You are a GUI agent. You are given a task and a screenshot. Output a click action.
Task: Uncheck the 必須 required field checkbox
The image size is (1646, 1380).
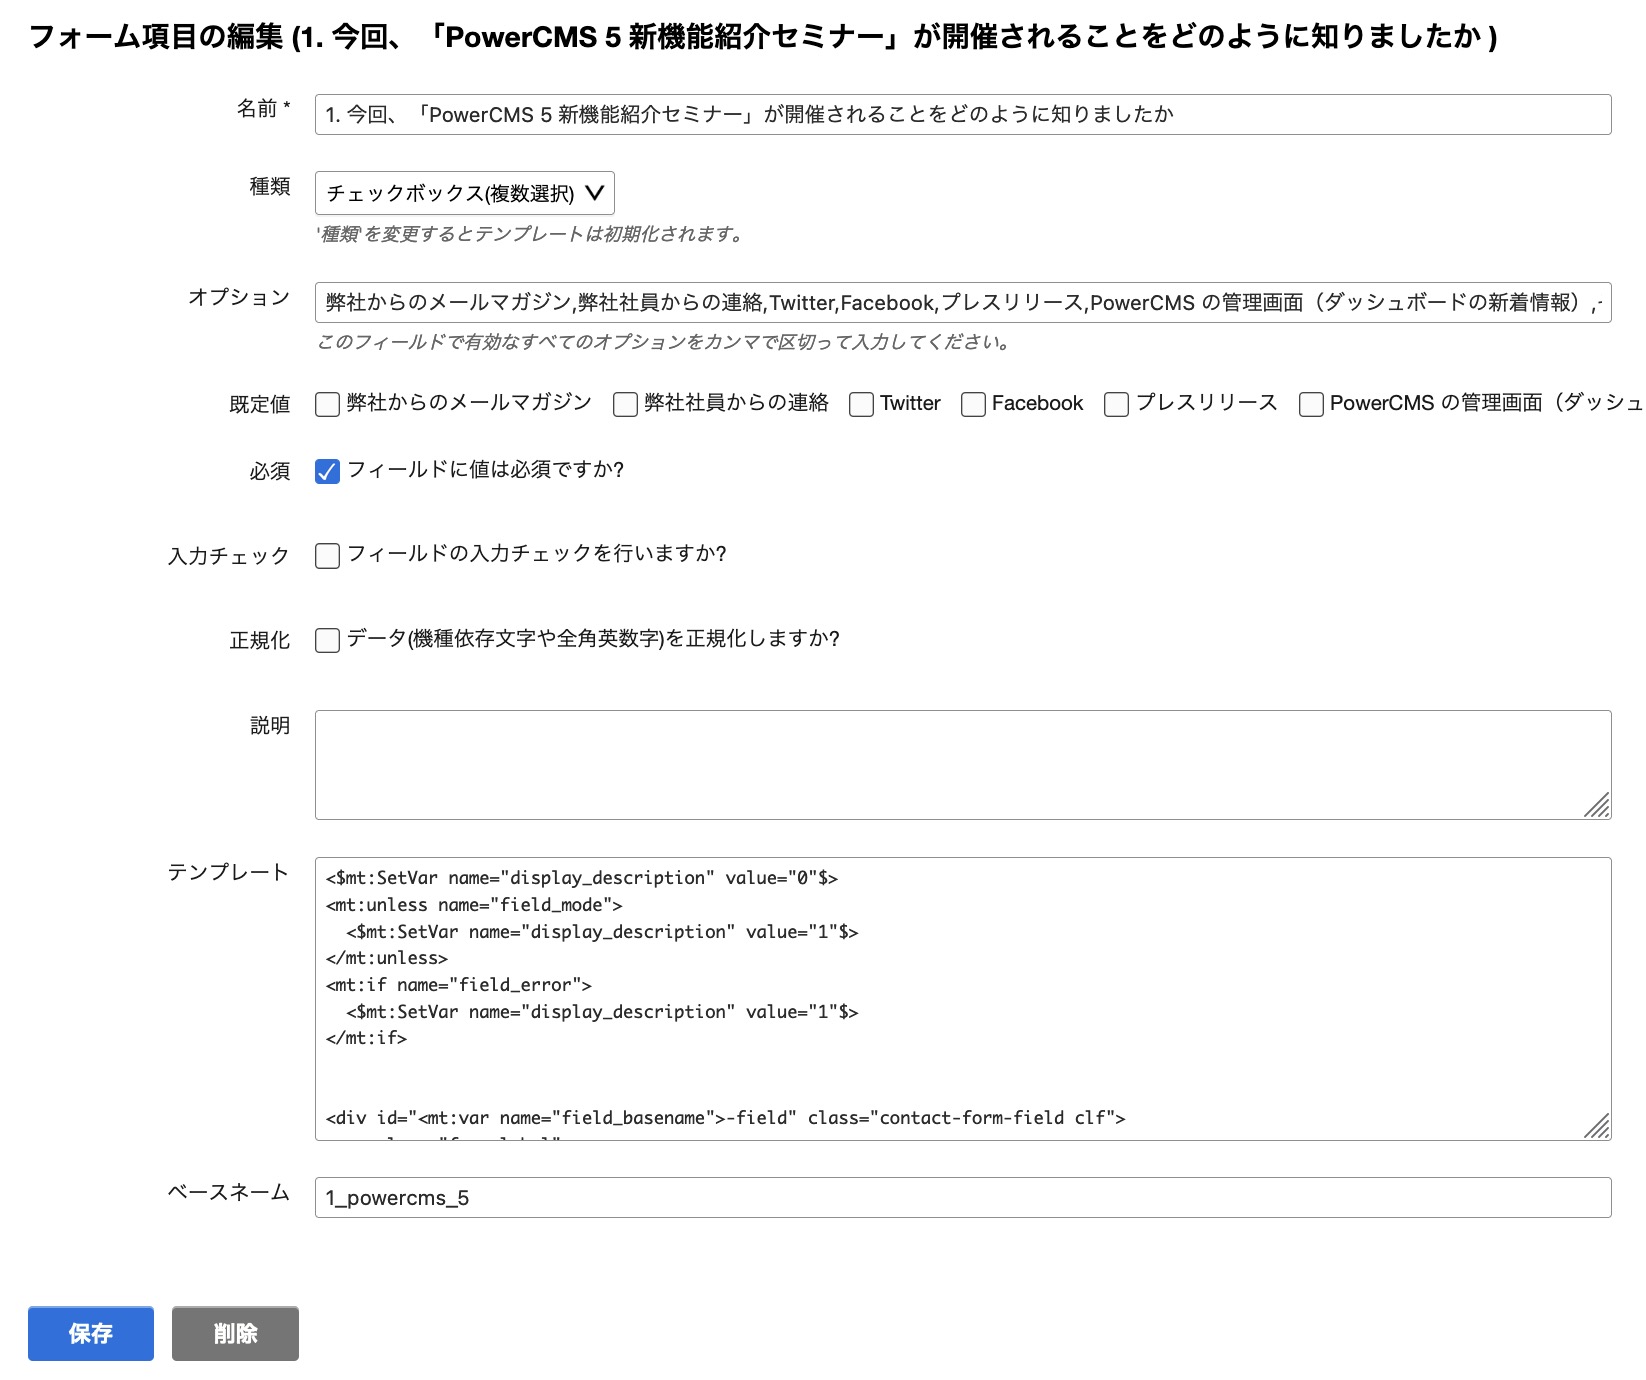click(x=327, y=471)
